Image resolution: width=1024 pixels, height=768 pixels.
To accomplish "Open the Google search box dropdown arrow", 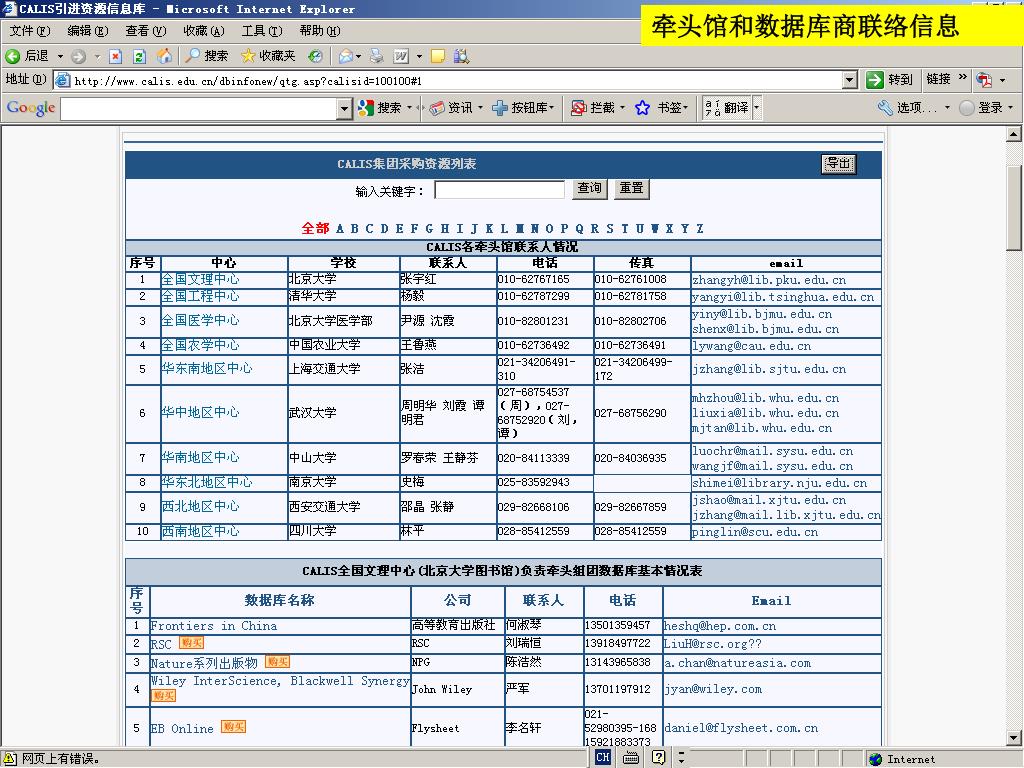I will click(x=345, y=108).
